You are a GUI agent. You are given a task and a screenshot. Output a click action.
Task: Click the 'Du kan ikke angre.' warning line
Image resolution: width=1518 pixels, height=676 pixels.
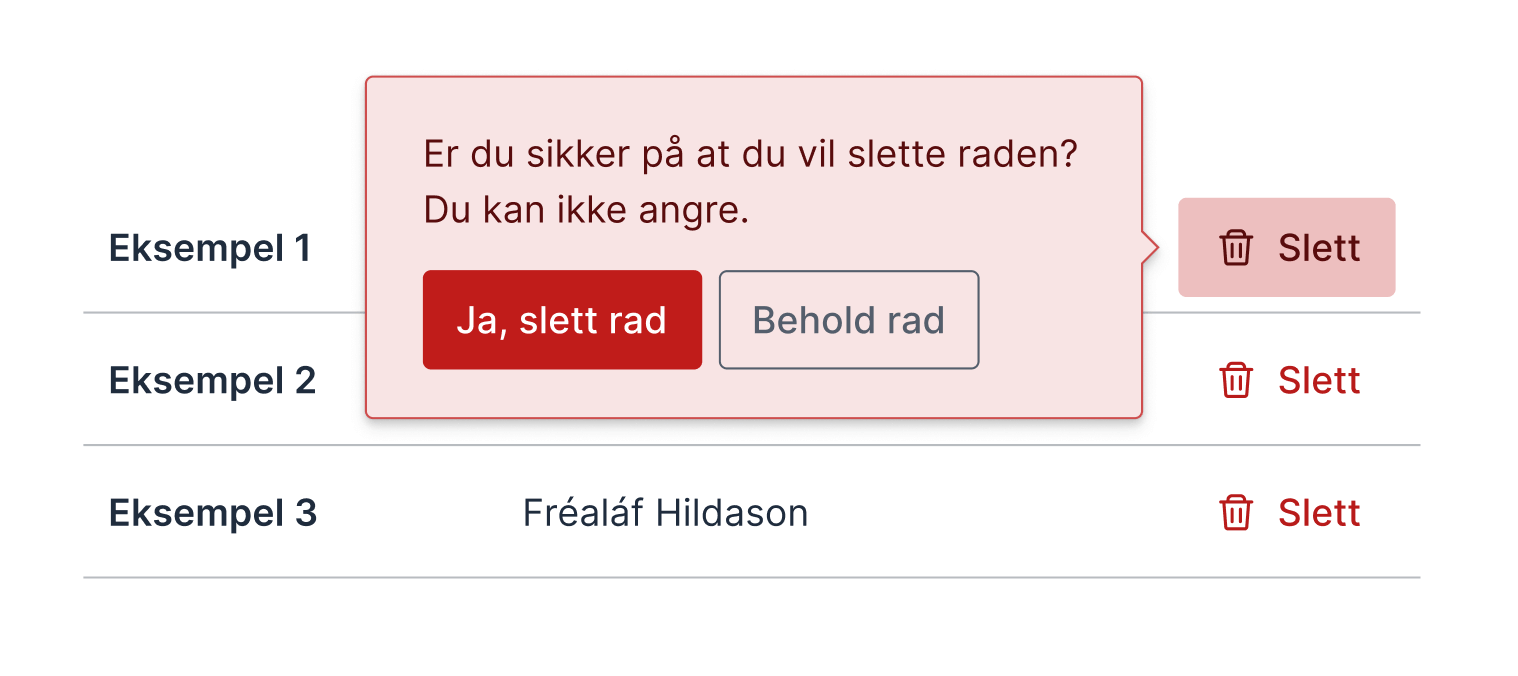[x=586, y=211]
